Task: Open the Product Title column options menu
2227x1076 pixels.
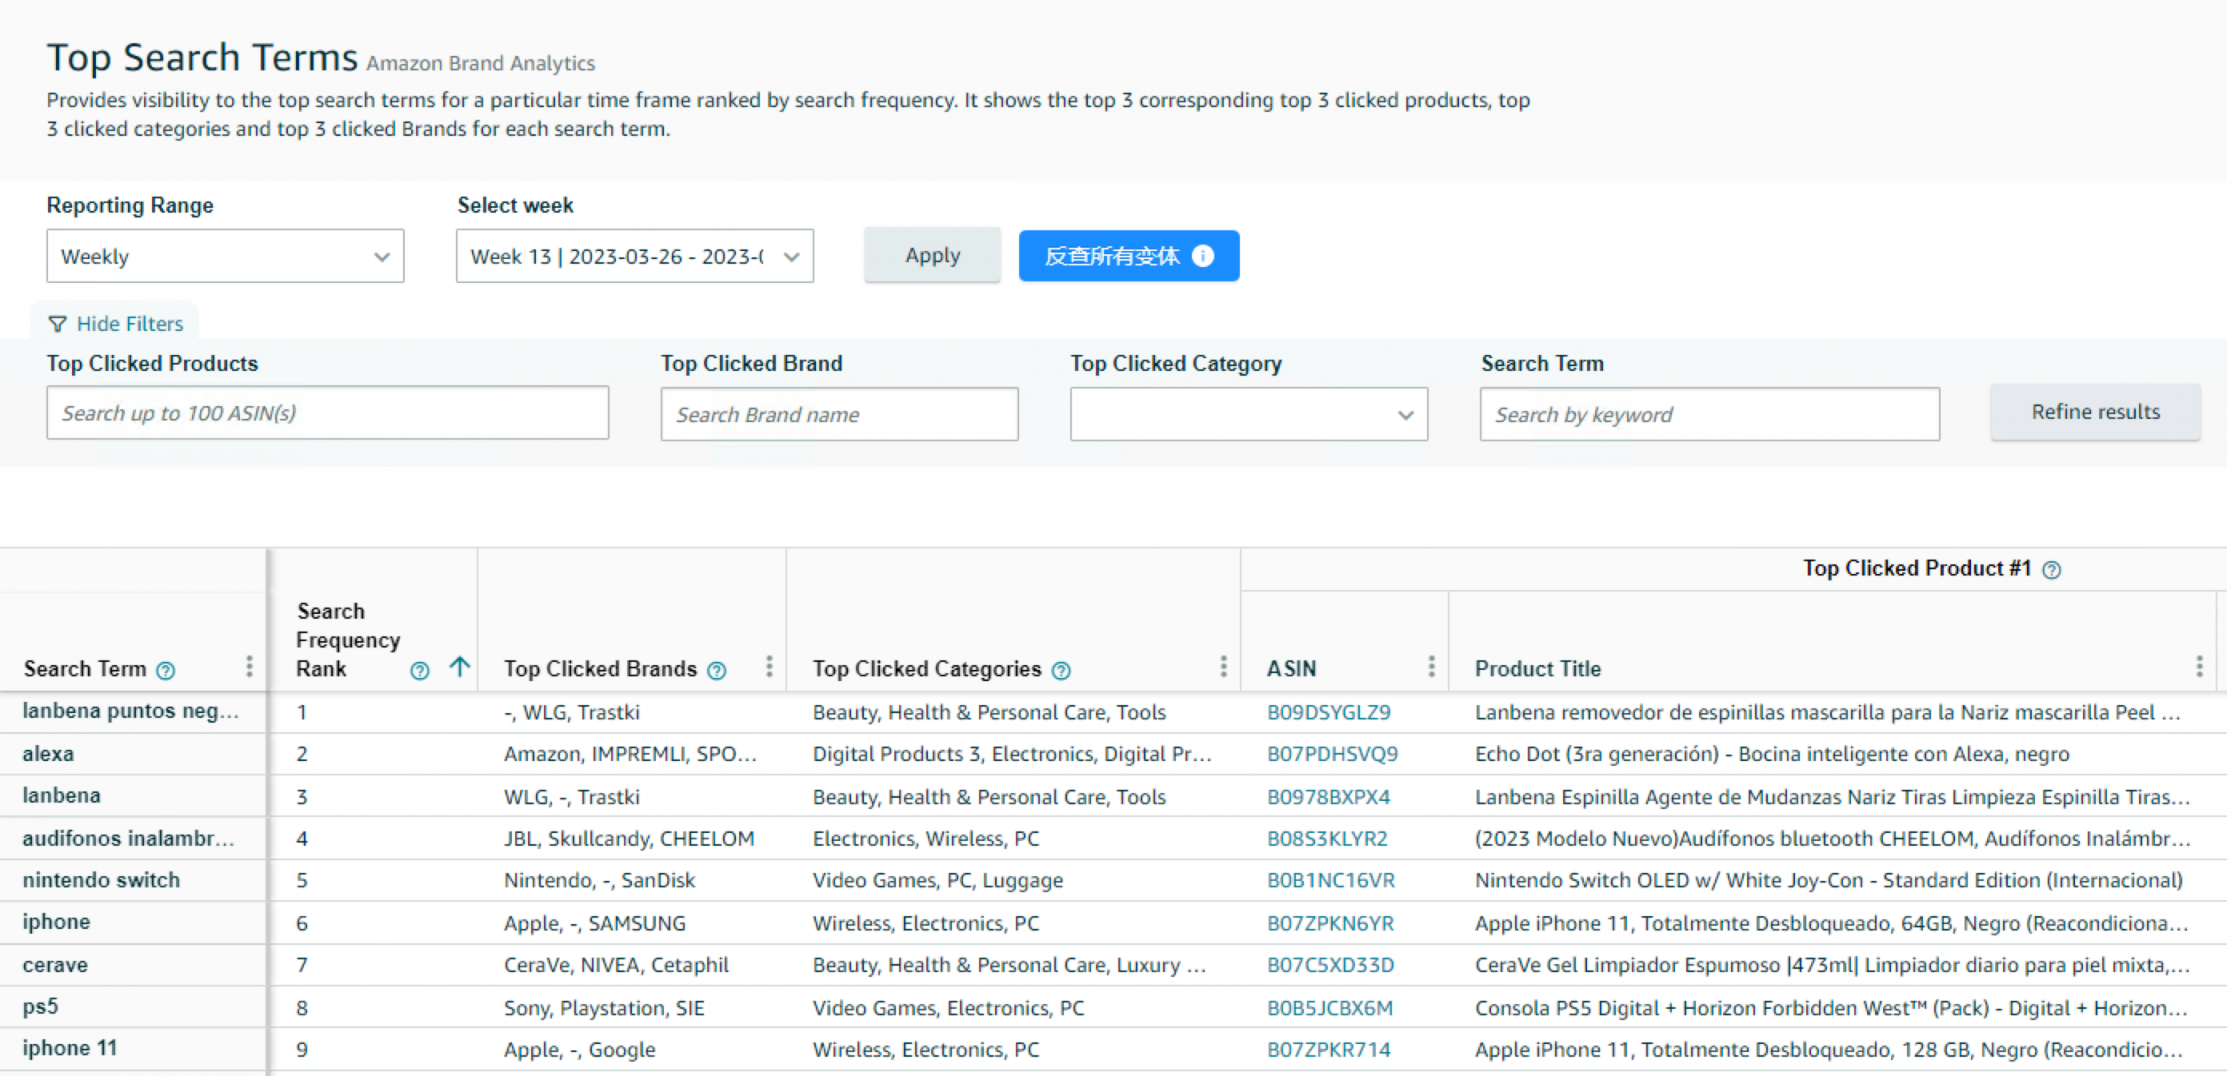Action: pos(2199,667)
